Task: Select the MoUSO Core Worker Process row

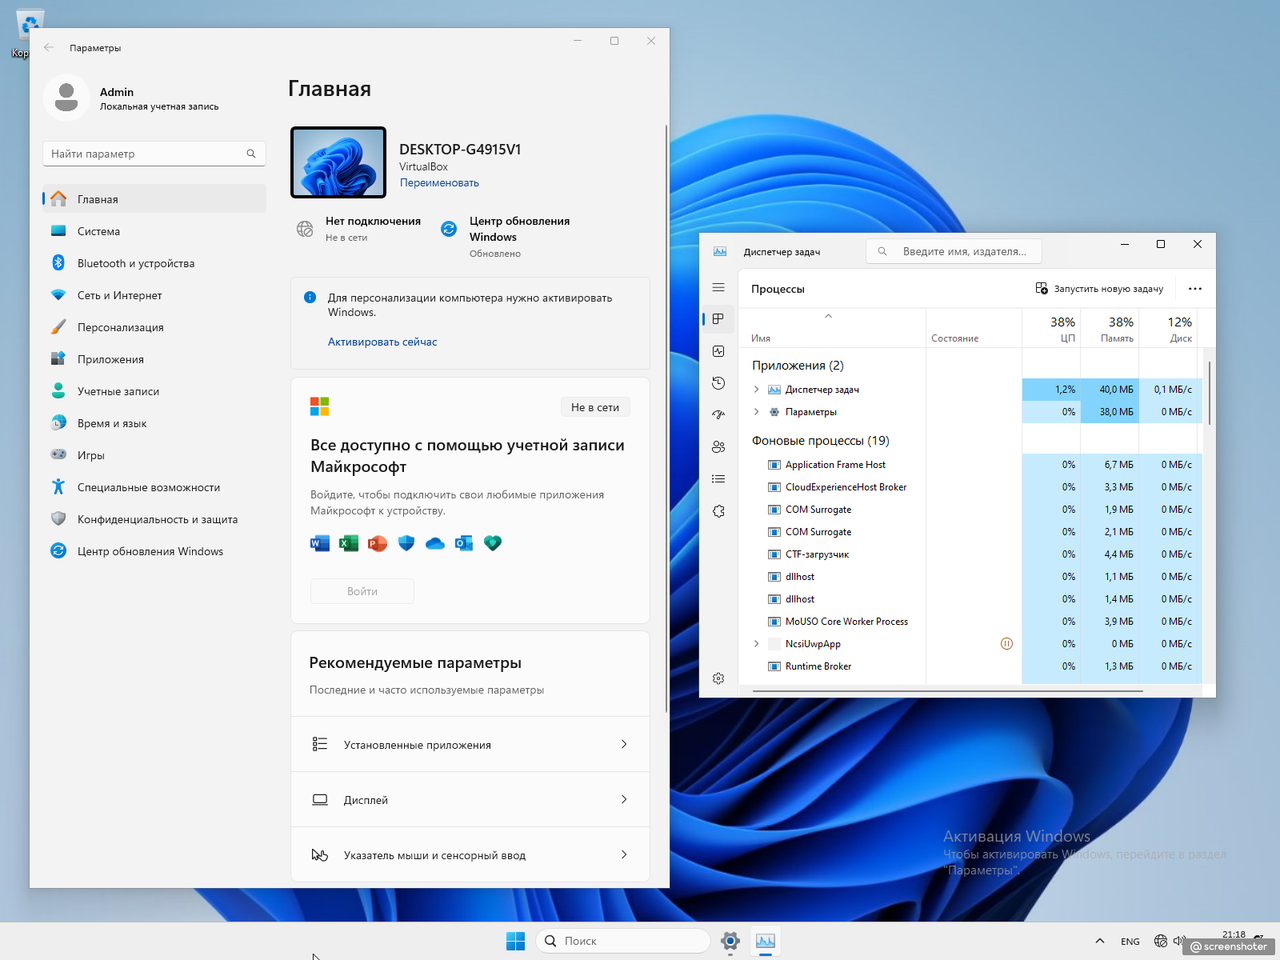Action: [x=970, y=621]
